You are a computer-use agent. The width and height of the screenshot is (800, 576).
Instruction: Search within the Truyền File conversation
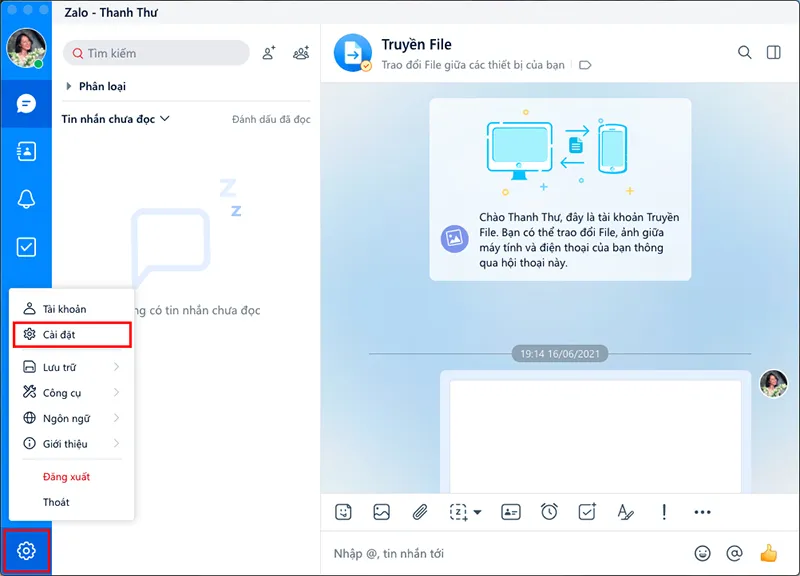pos(745,53)
